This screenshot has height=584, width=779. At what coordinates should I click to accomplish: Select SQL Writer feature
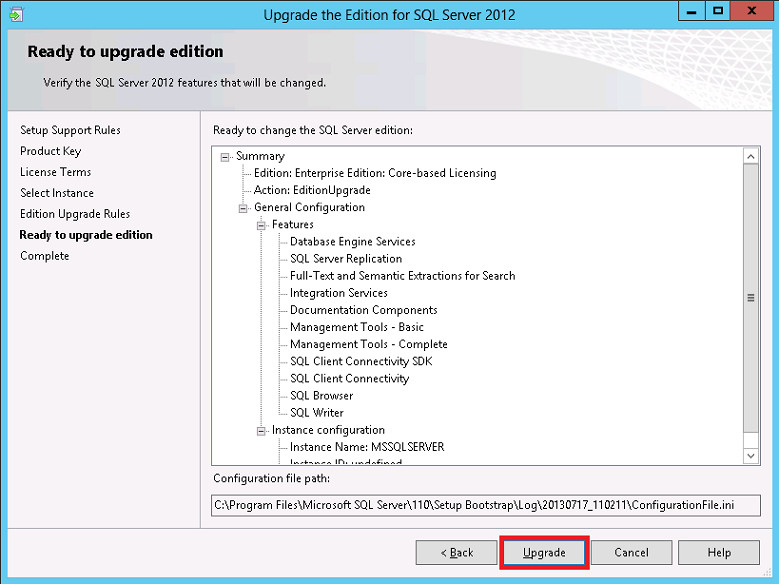point(317,413)
